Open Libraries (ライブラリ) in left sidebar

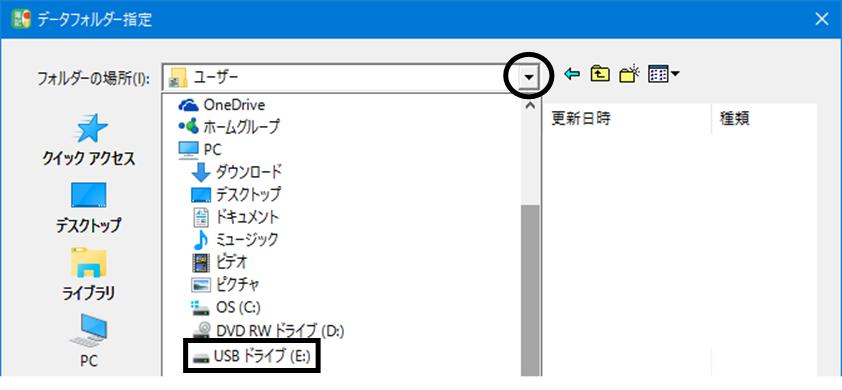[x=89, y=275]
